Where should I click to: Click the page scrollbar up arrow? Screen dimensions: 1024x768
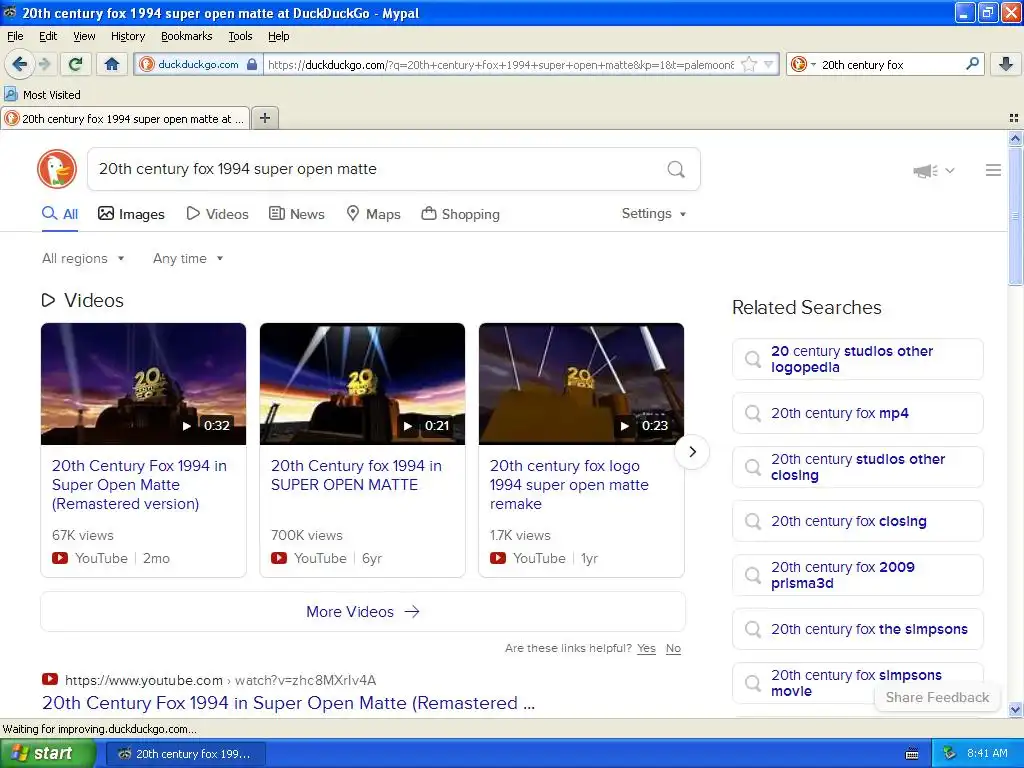click(x=1015, y=138)
